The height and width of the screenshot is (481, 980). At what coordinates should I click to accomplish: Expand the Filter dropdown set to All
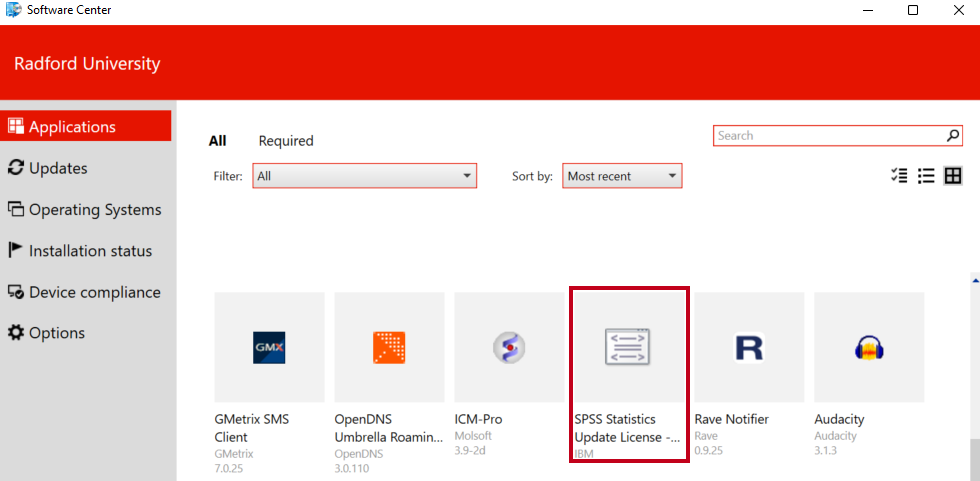364,176
